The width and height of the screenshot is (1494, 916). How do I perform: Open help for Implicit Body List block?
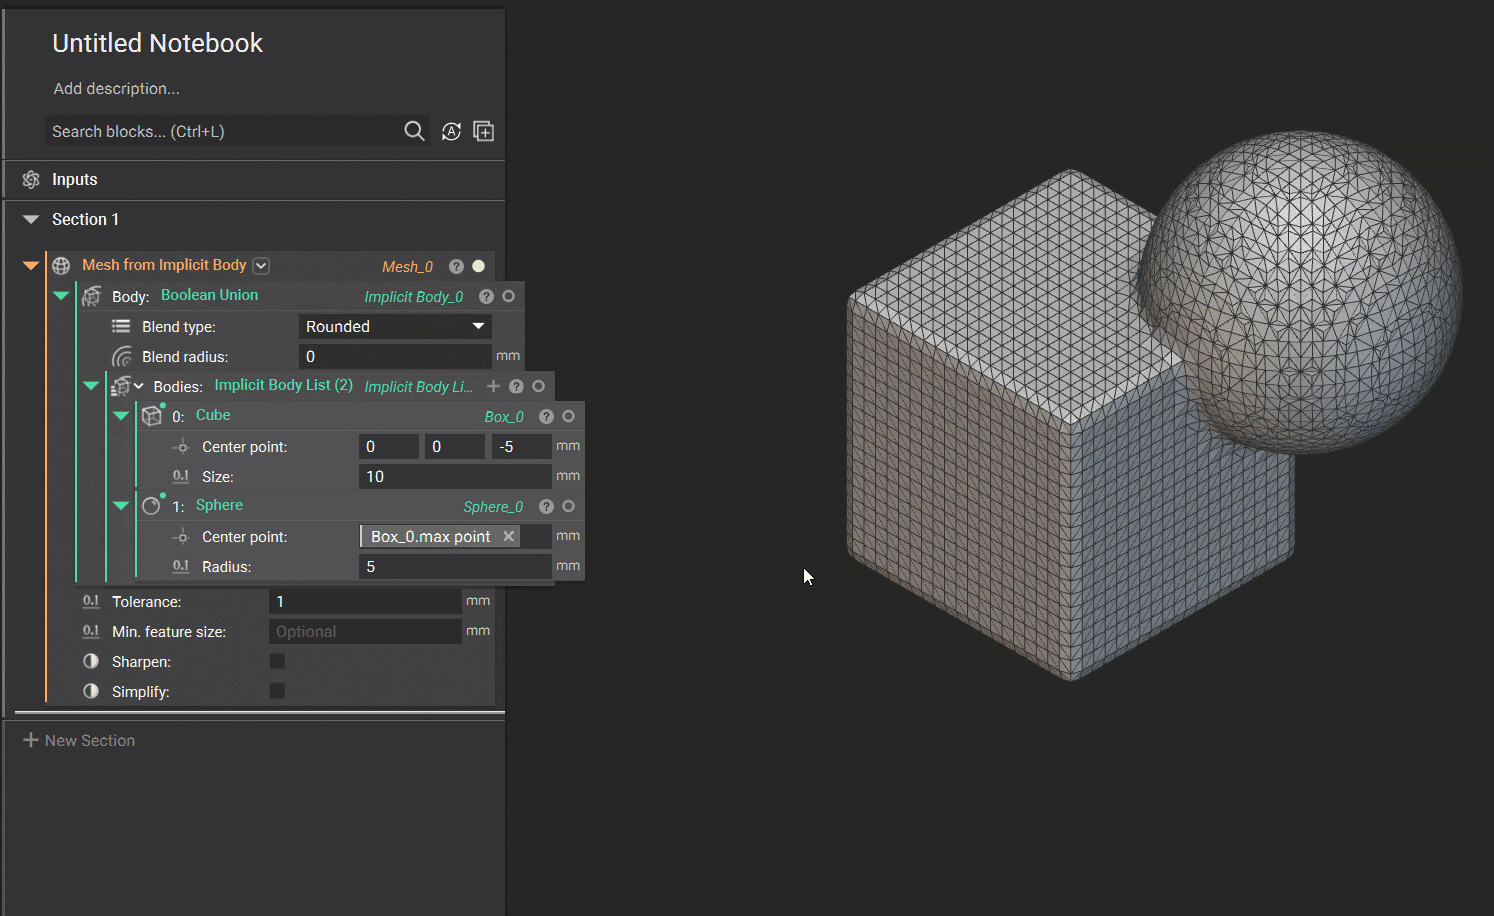(x=516, y=386)
